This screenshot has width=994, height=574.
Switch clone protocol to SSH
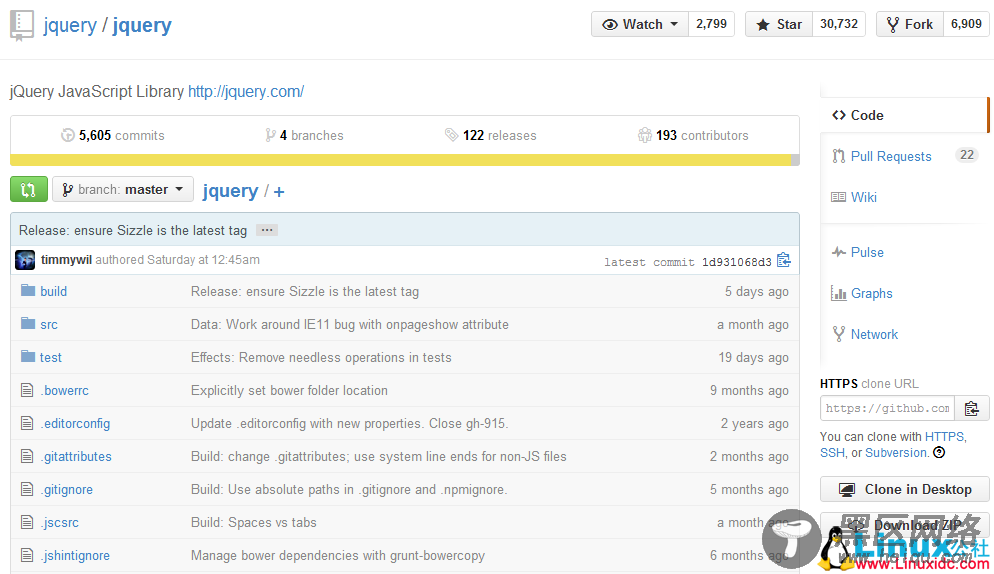[832, 452]
